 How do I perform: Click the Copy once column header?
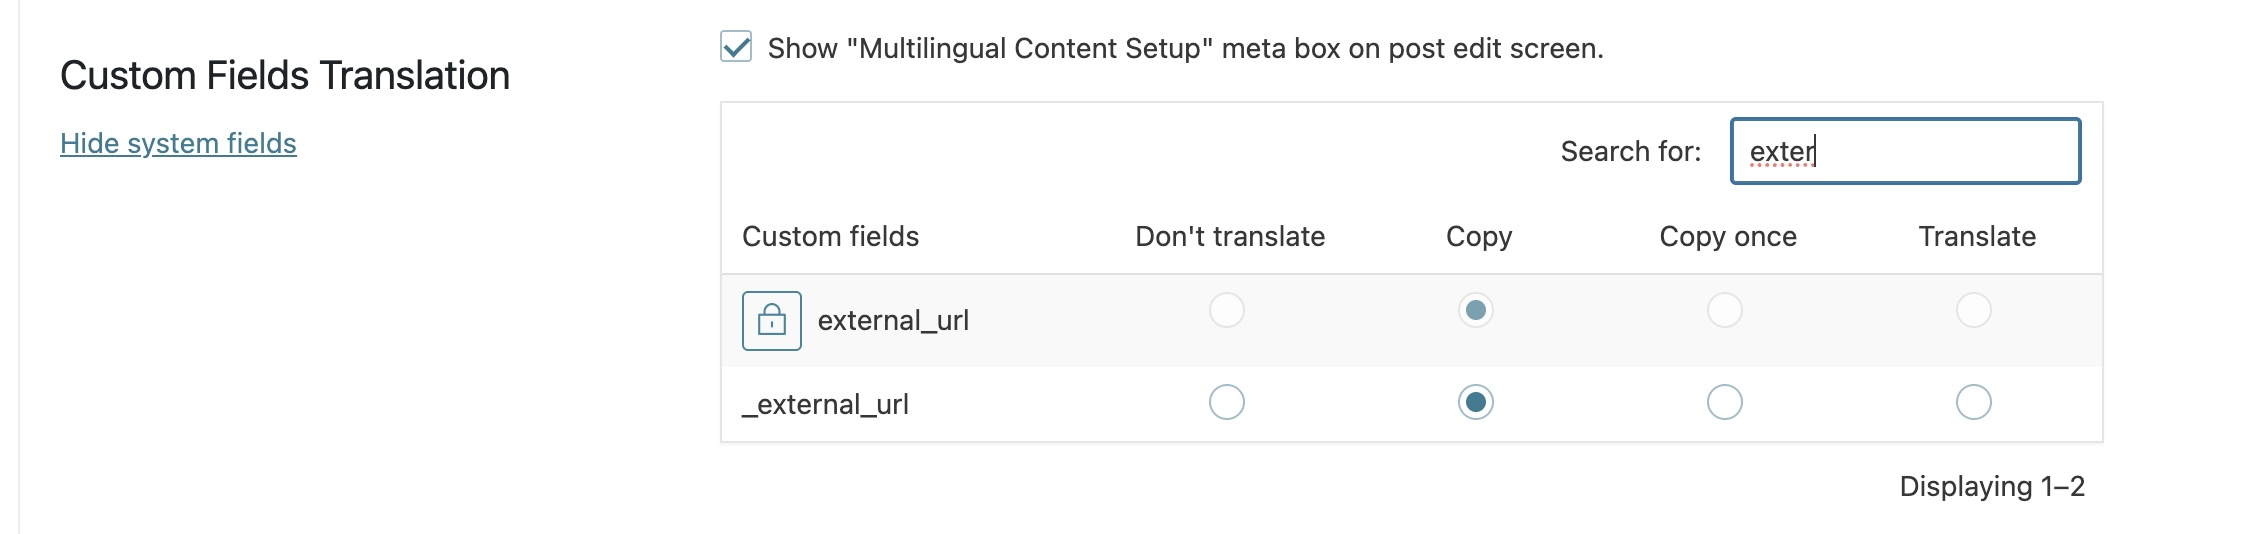1728,237
